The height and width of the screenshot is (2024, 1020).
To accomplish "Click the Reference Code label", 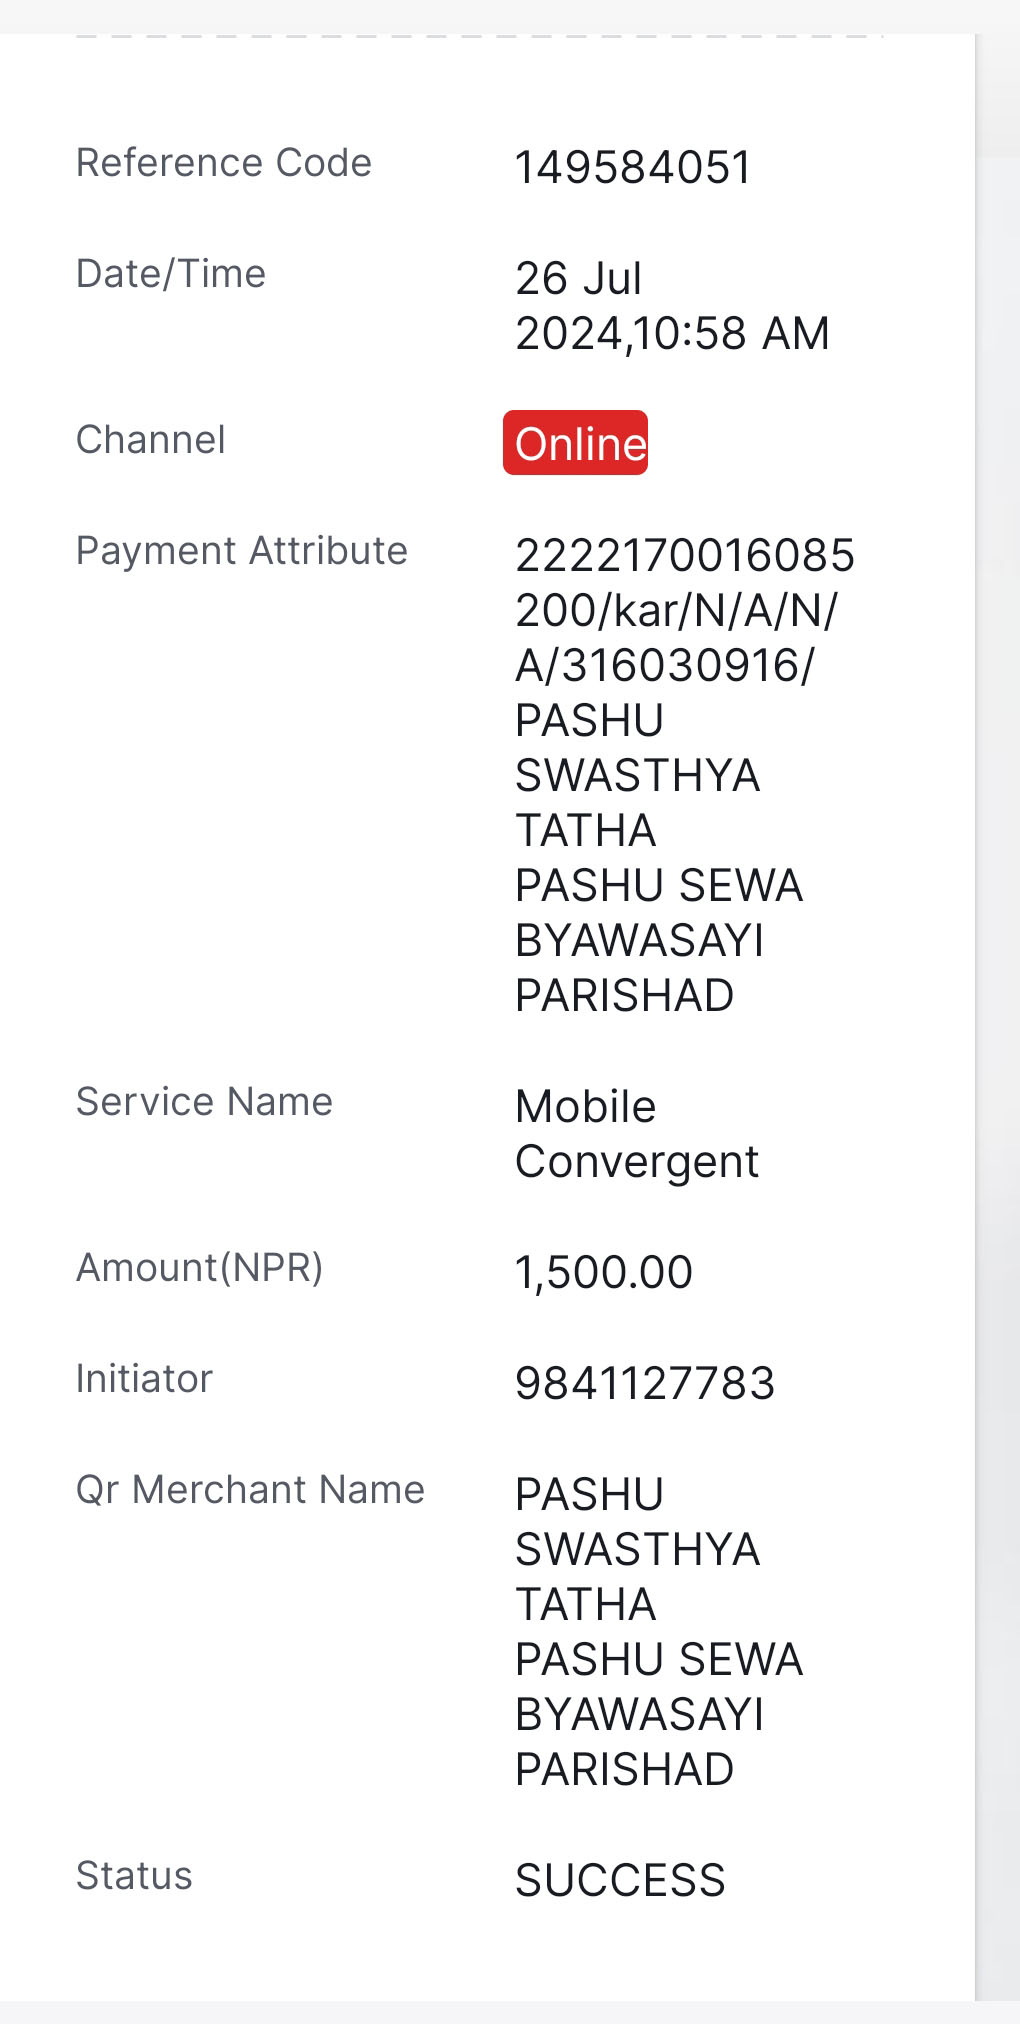I will click(x=224, y=162).
